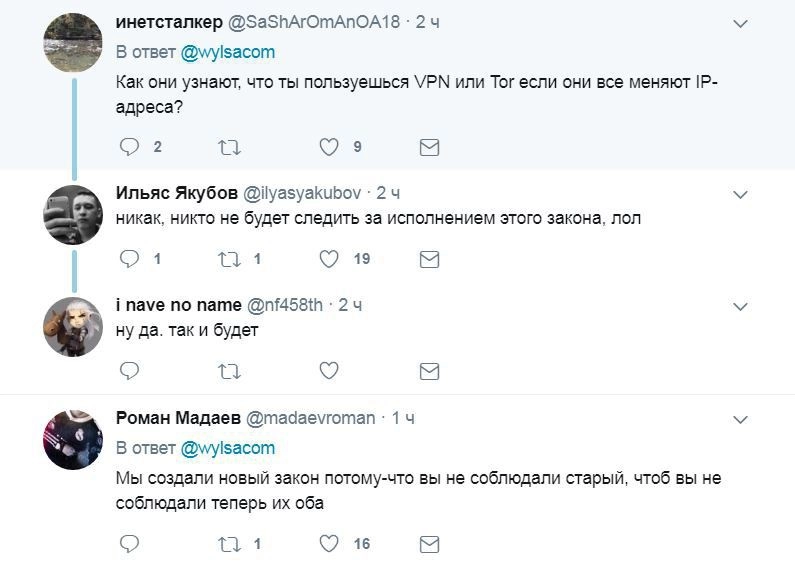This screenshot has height=567, width=795.
Task: Retweet Роман Мадаев's tweet about new law
Action: [x=229, y=544]
